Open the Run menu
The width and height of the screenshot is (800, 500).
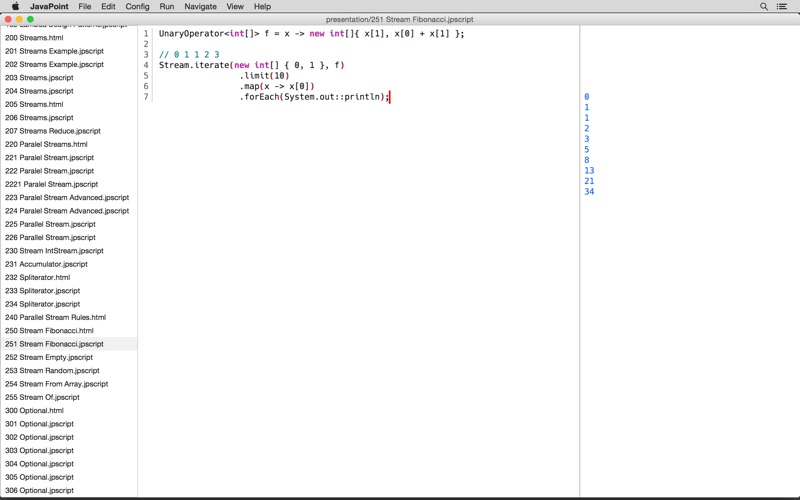click(167, 7)
